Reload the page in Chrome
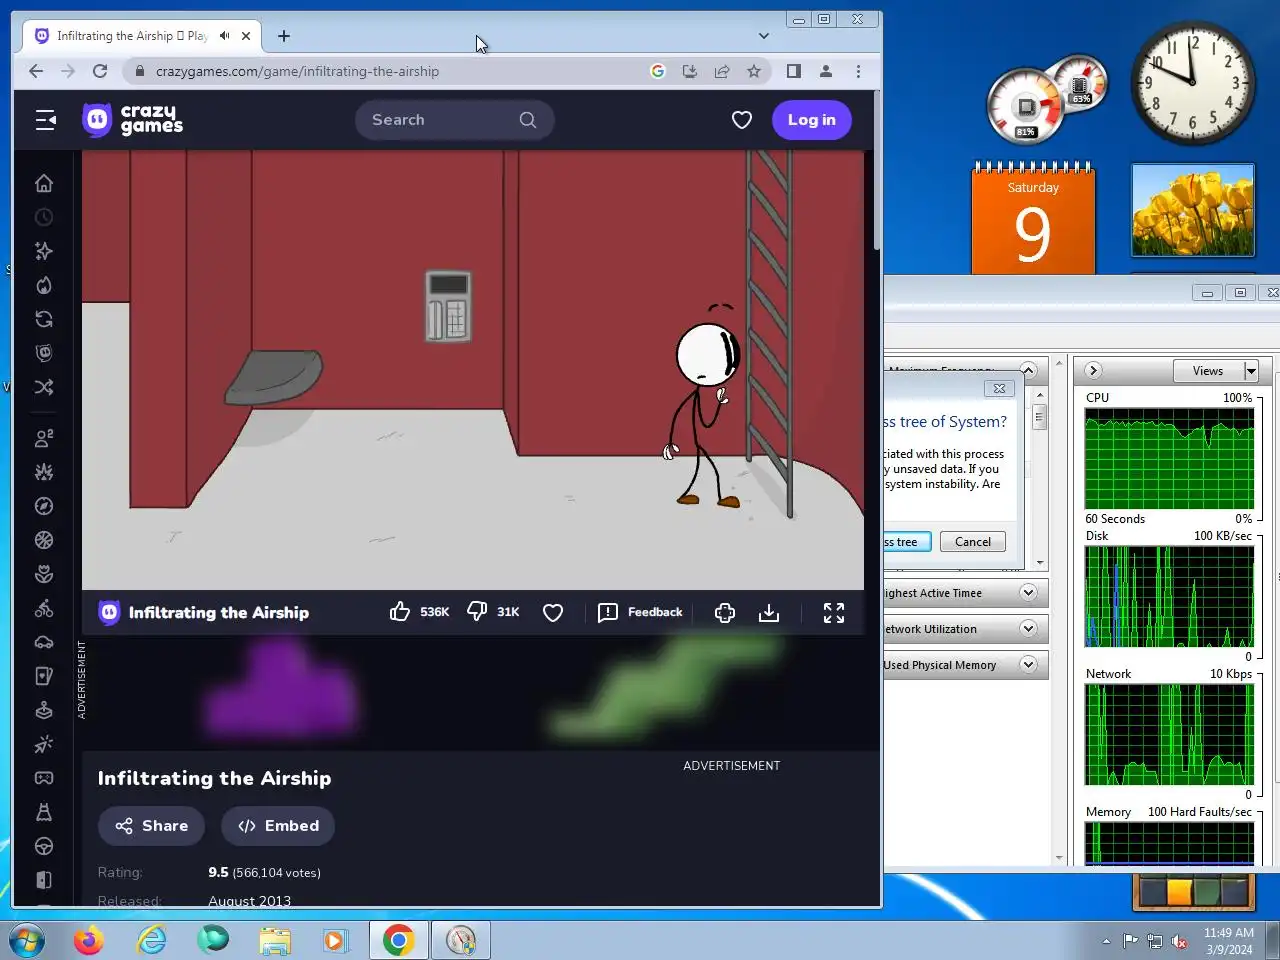 click(x=100, y=71)
